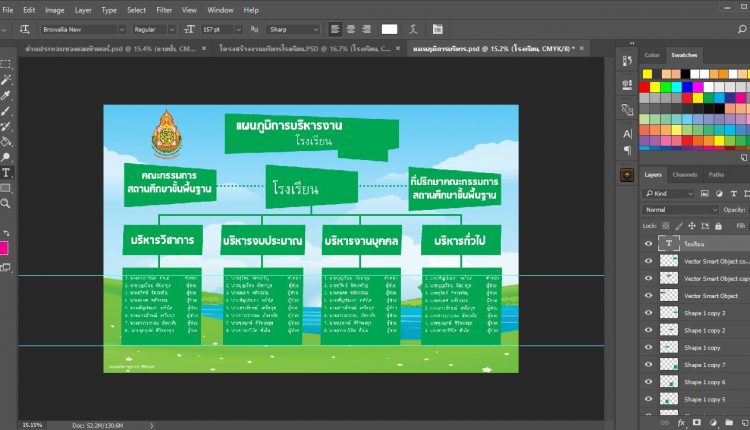Hide the Vector Smart Object layer
This screenshot has width=750, height=430.
click(x=648, y=296)
